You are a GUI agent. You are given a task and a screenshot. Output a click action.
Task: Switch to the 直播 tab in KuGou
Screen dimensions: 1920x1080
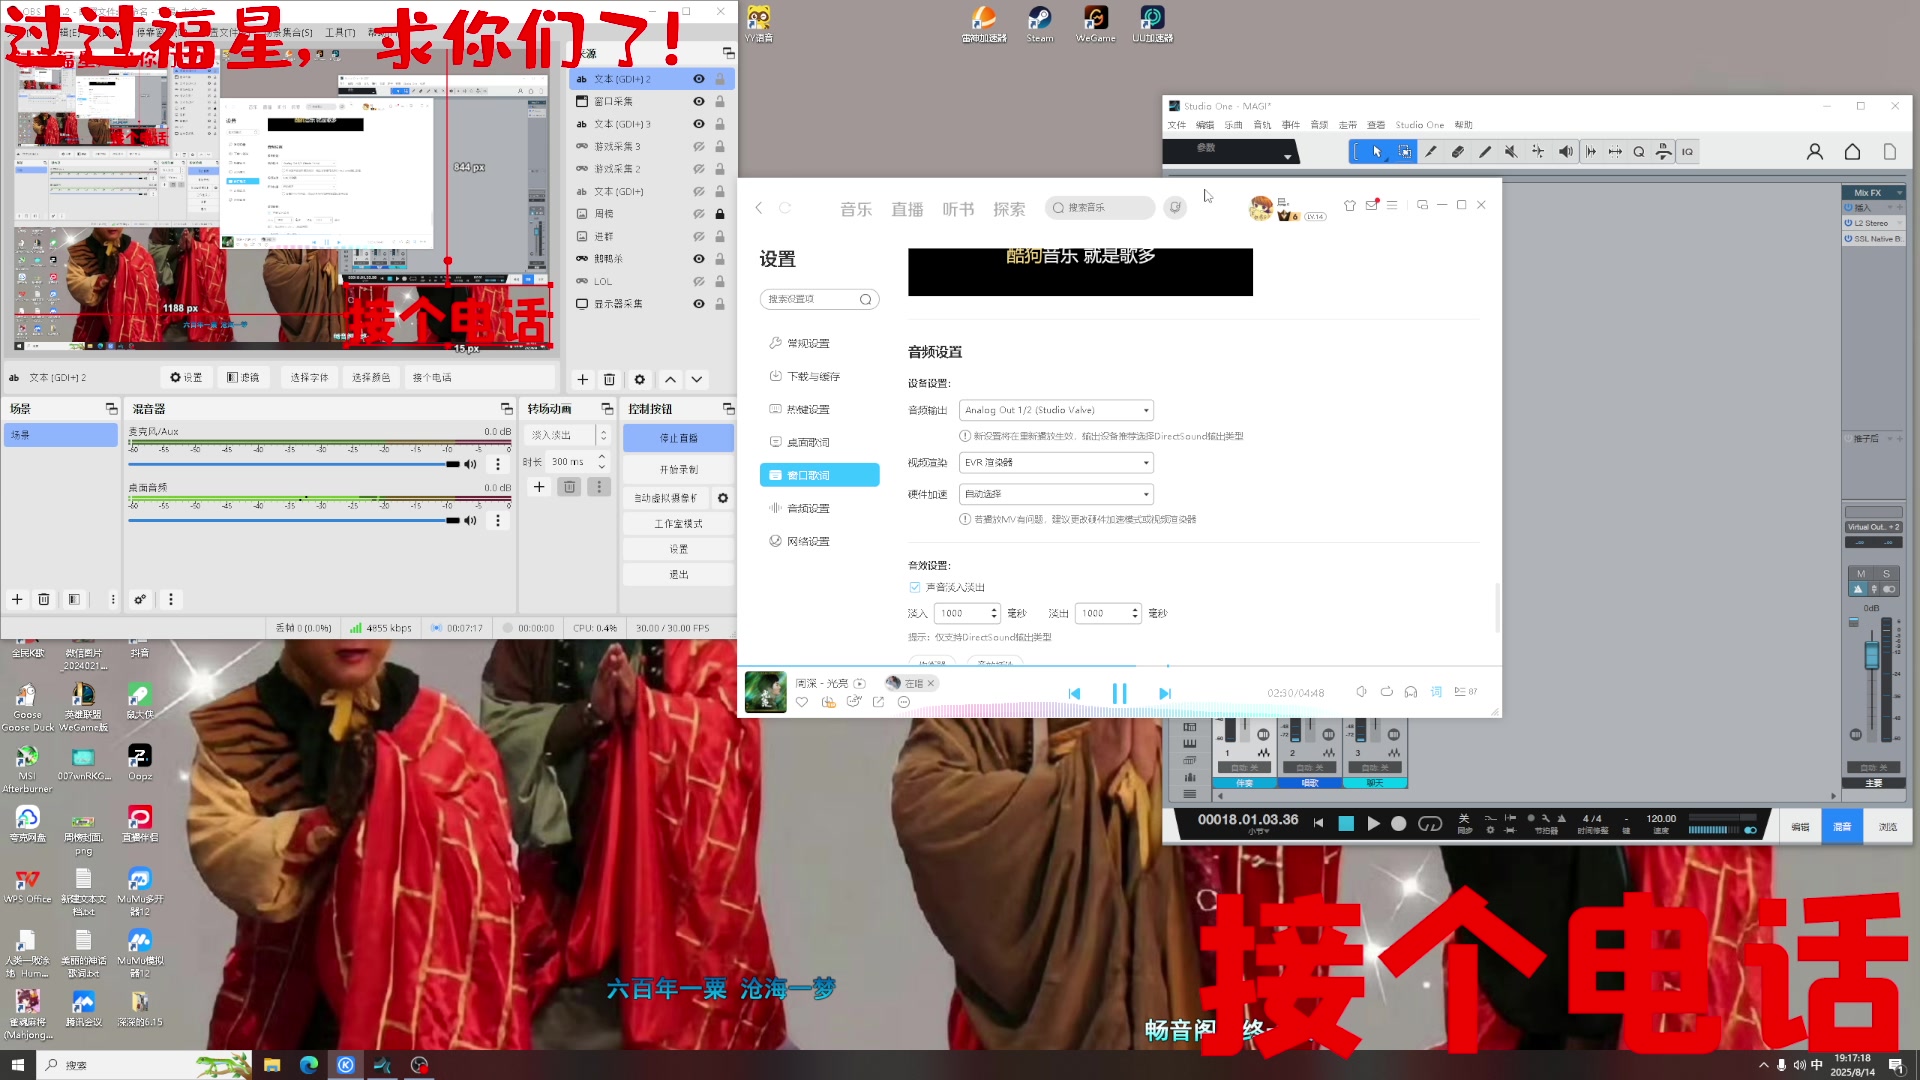(907, 208)
